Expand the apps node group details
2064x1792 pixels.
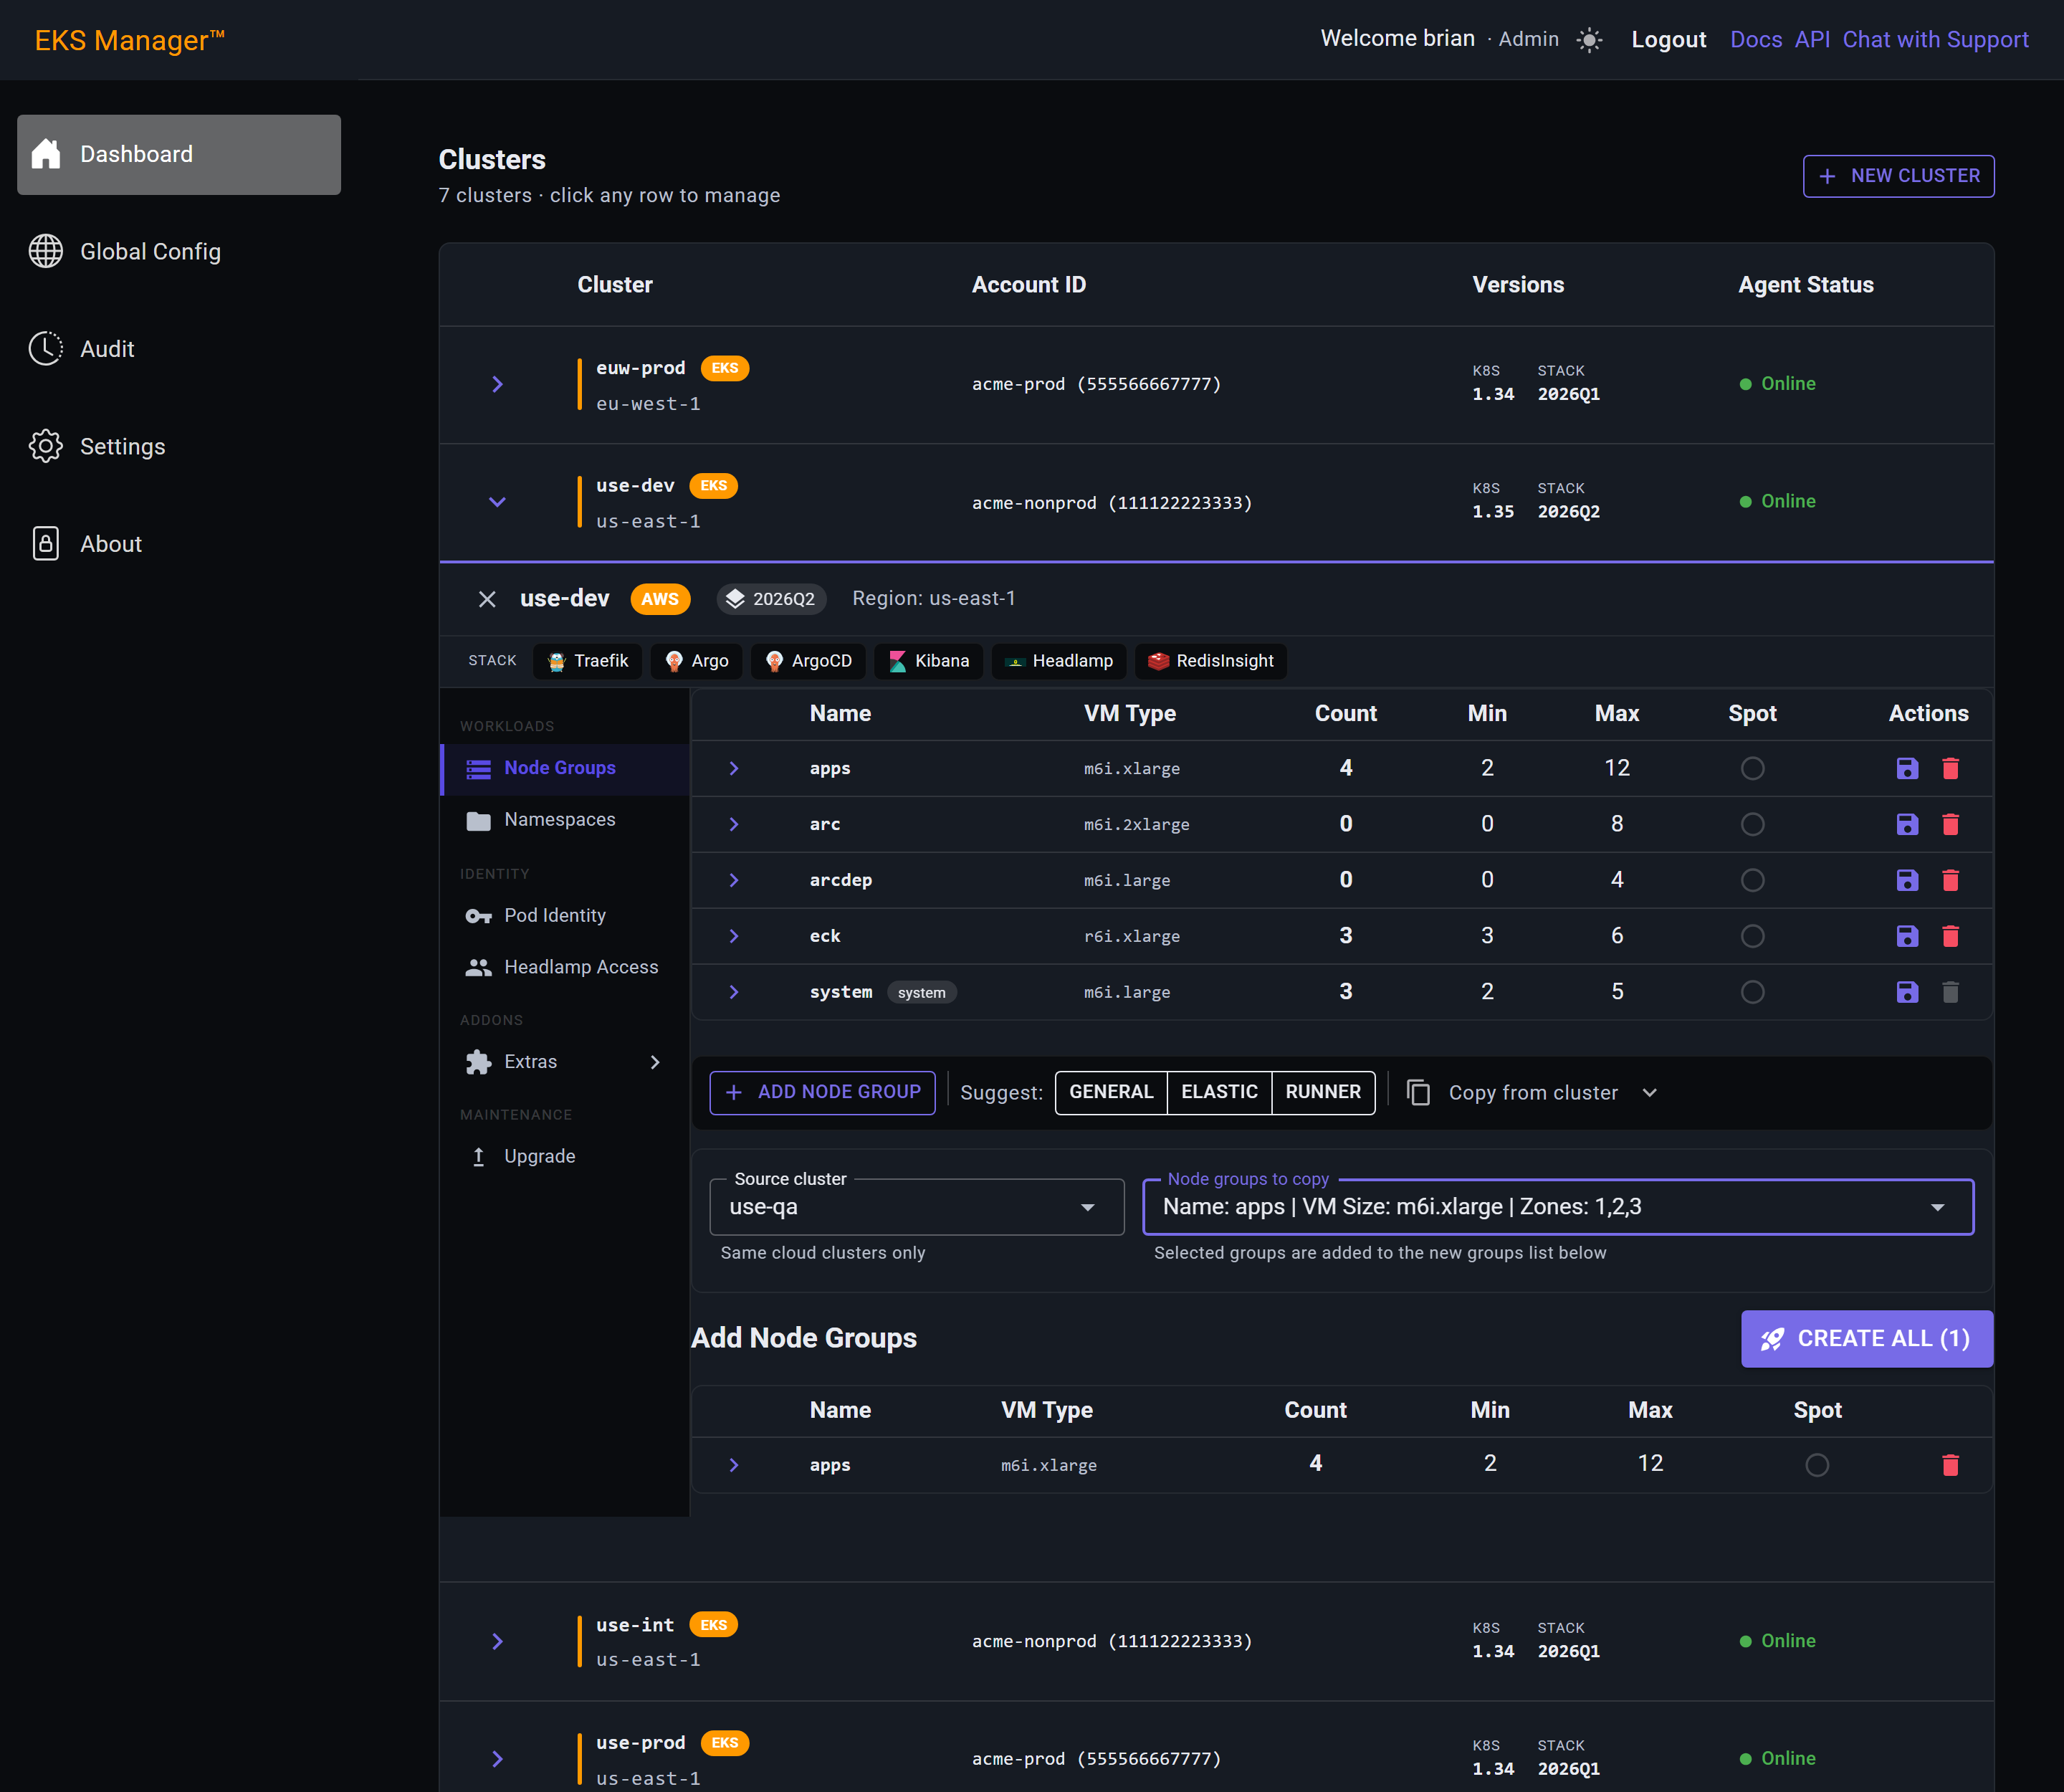pyautogui.click(x=734, y=768)
